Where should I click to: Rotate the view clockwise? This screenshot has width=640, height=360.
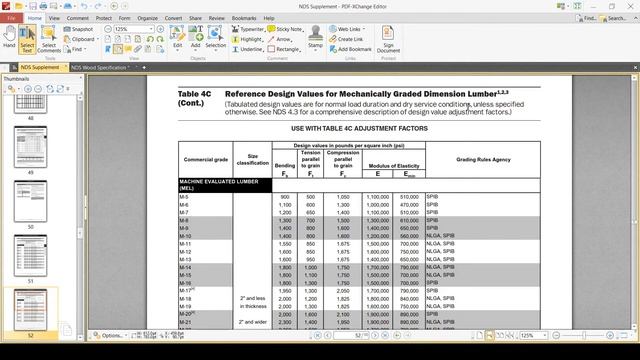coord(160,39)
